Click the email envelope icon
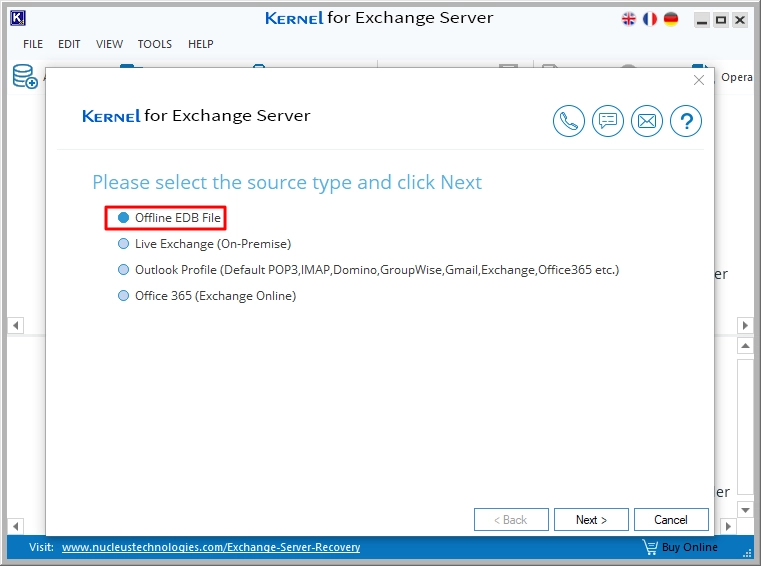This screenshot has height=566, width=761. click(x=646, y=121)
